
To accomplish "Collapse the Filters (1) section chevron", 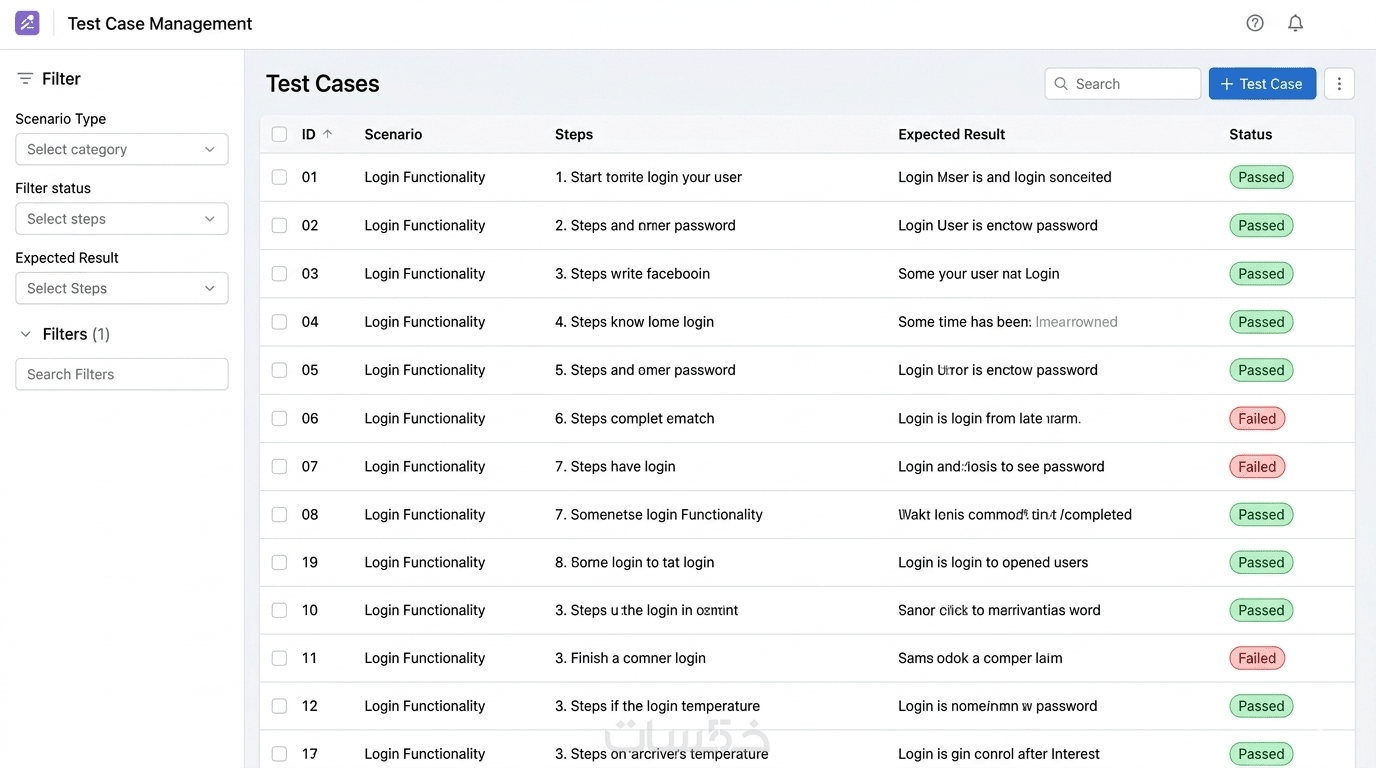I will (26, 334).
